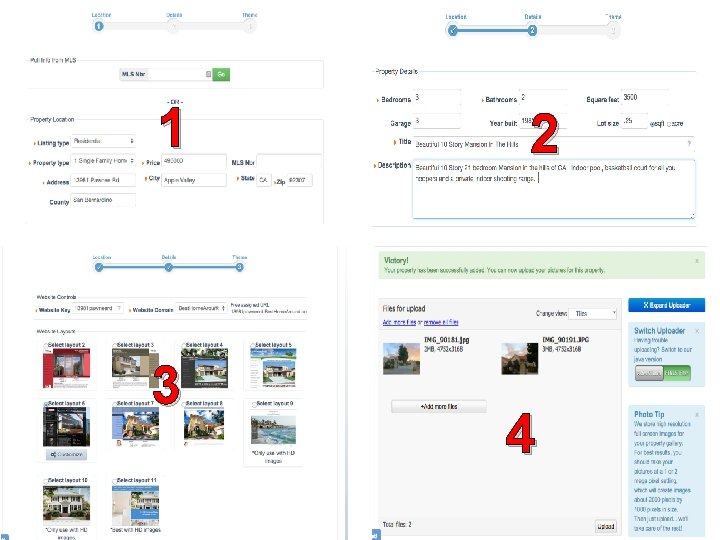This screenshot has width=720, height=540.
Task: Click the +Add more files button
Action: tap(439, 406)
